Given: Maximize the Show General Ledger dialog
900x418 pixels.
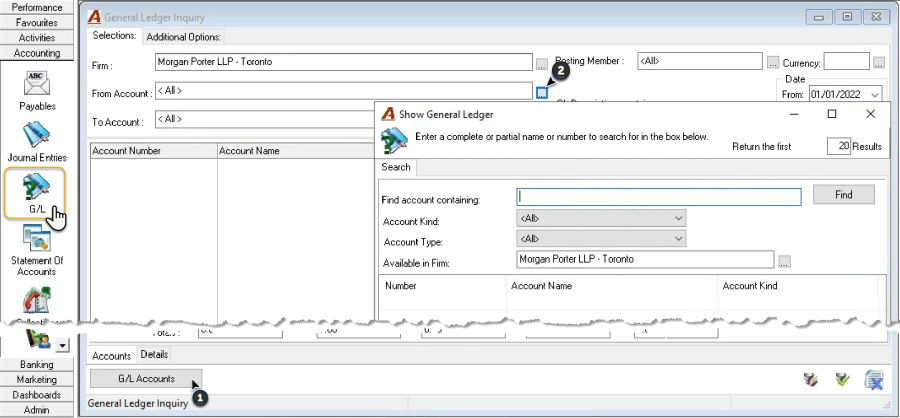Looking at the screenshot, I should (x=832, y=114).
